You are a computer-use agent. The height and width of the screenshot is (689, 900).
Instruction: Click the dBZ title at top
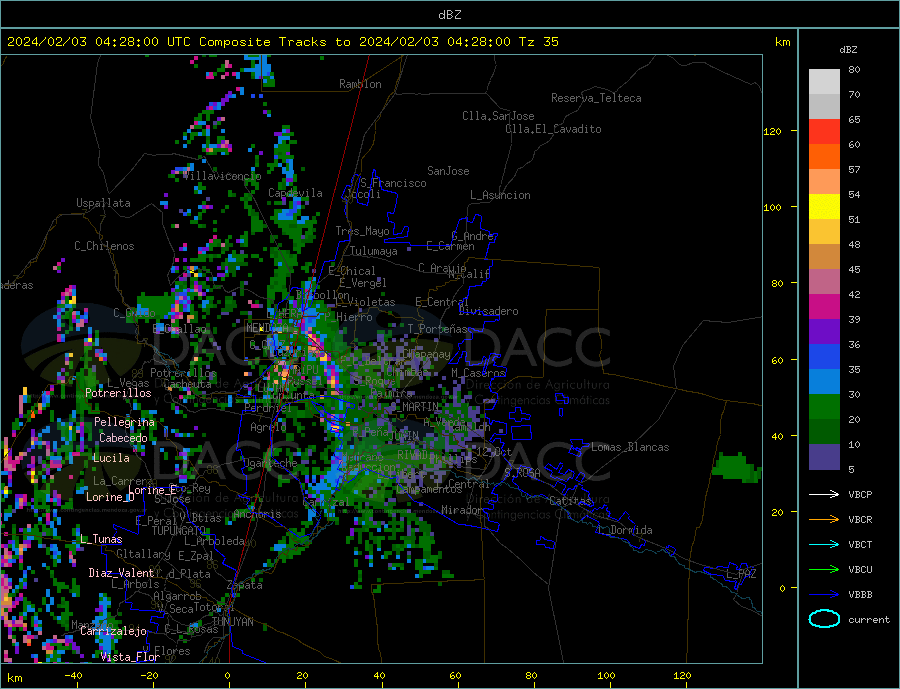point(449,15)
